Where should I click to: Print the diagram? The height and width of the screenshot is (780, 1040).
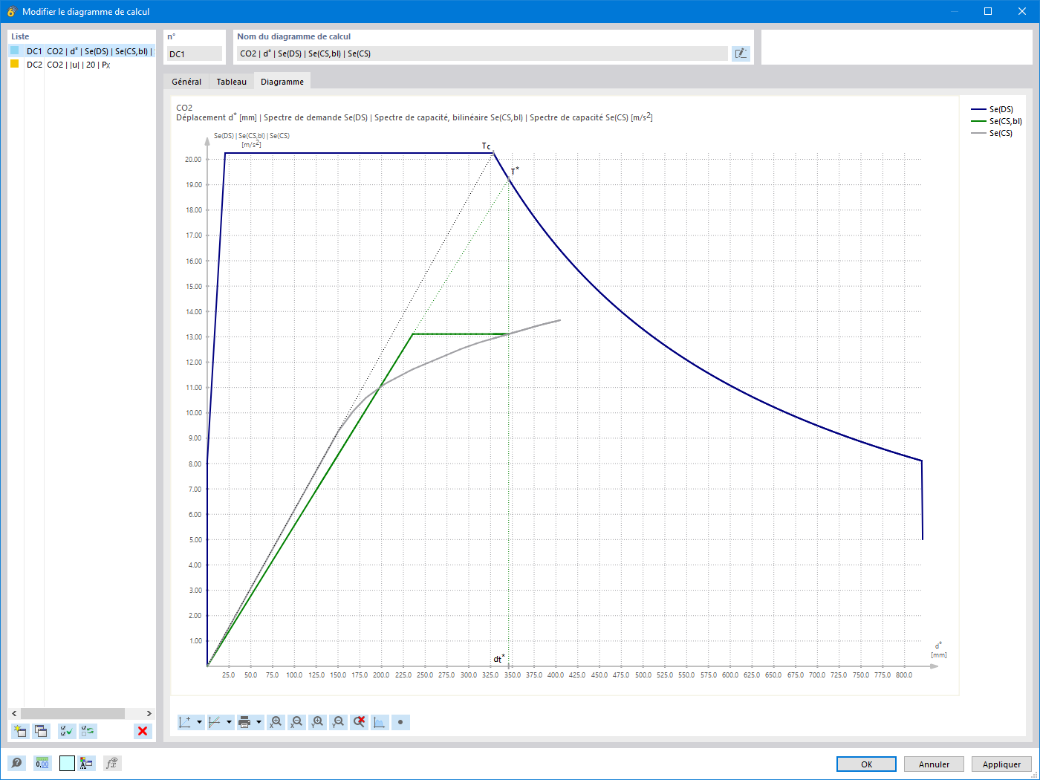[x=245, y=722]
